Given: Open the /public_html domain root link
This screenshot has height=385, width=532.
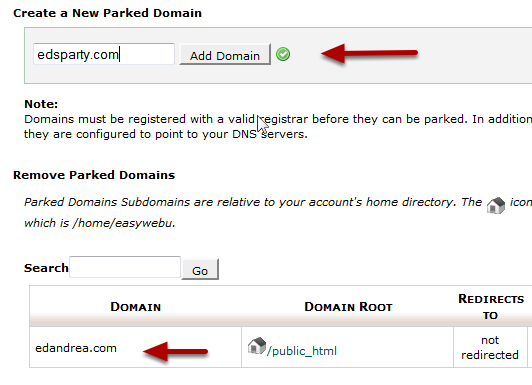Looking at the screenshot, I should (302, 351).
